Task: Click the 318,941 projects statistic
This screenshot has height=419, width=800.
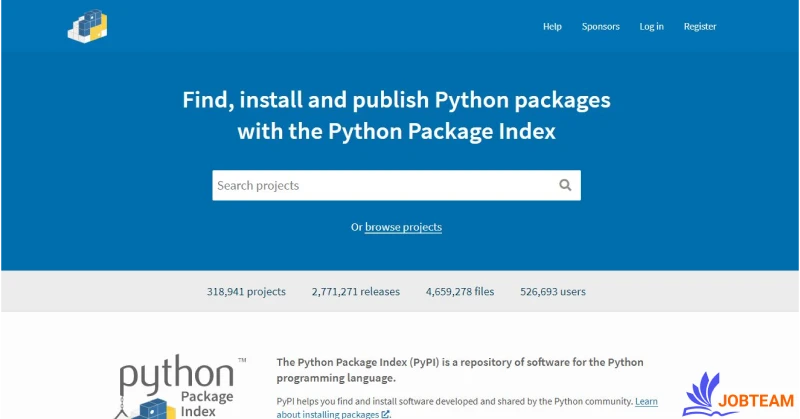Action: point(246,292)
